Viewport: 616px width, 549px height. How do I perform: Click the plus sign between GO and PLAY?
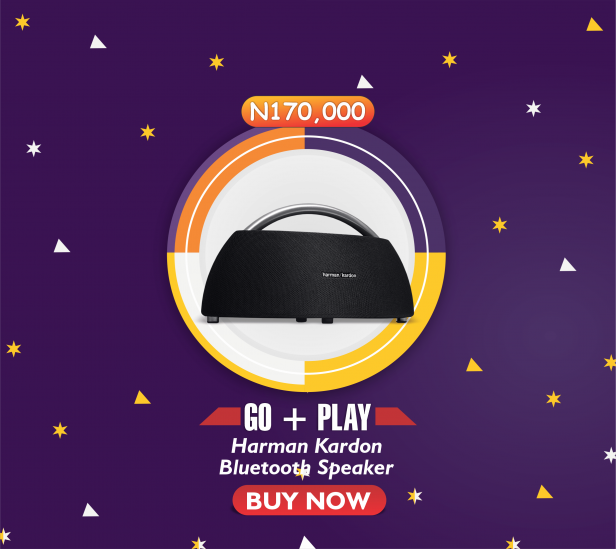(x=295, y=418)
